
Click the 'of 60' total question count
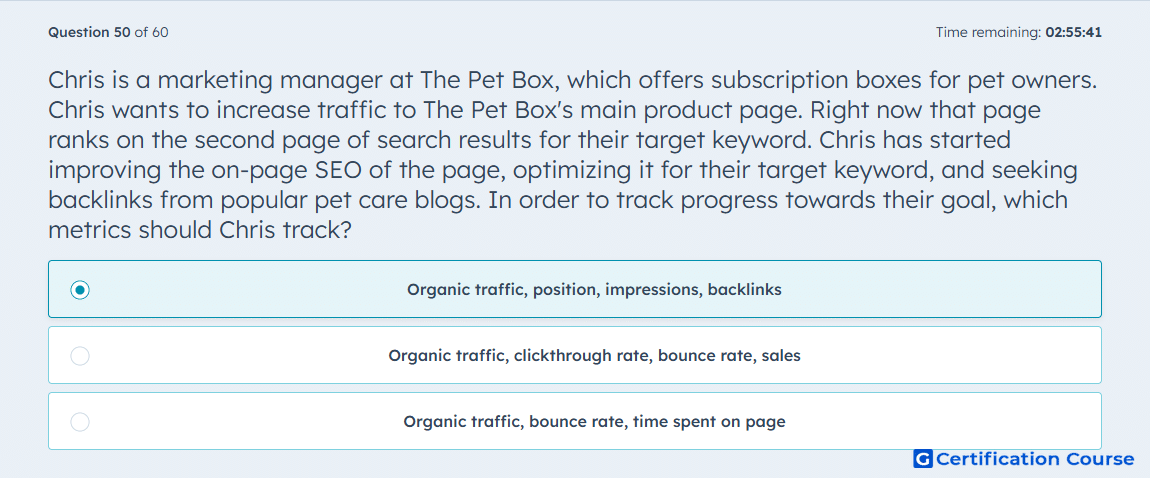[152, 32]
